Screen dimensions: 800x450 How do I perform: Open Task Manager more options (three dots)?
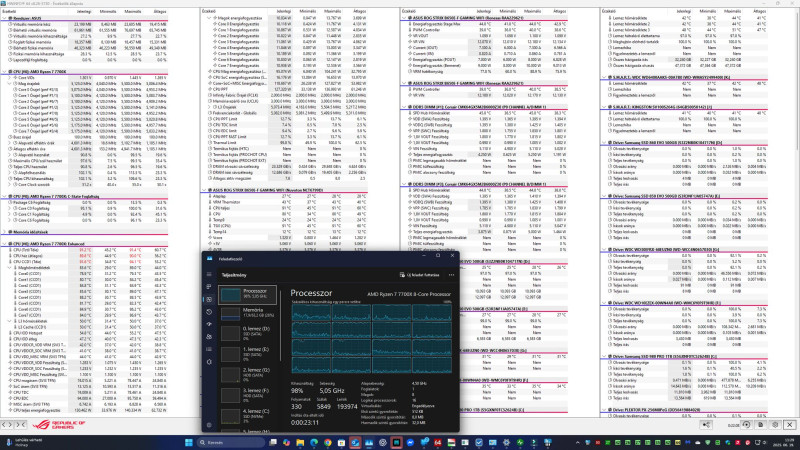tap(451, 275)
